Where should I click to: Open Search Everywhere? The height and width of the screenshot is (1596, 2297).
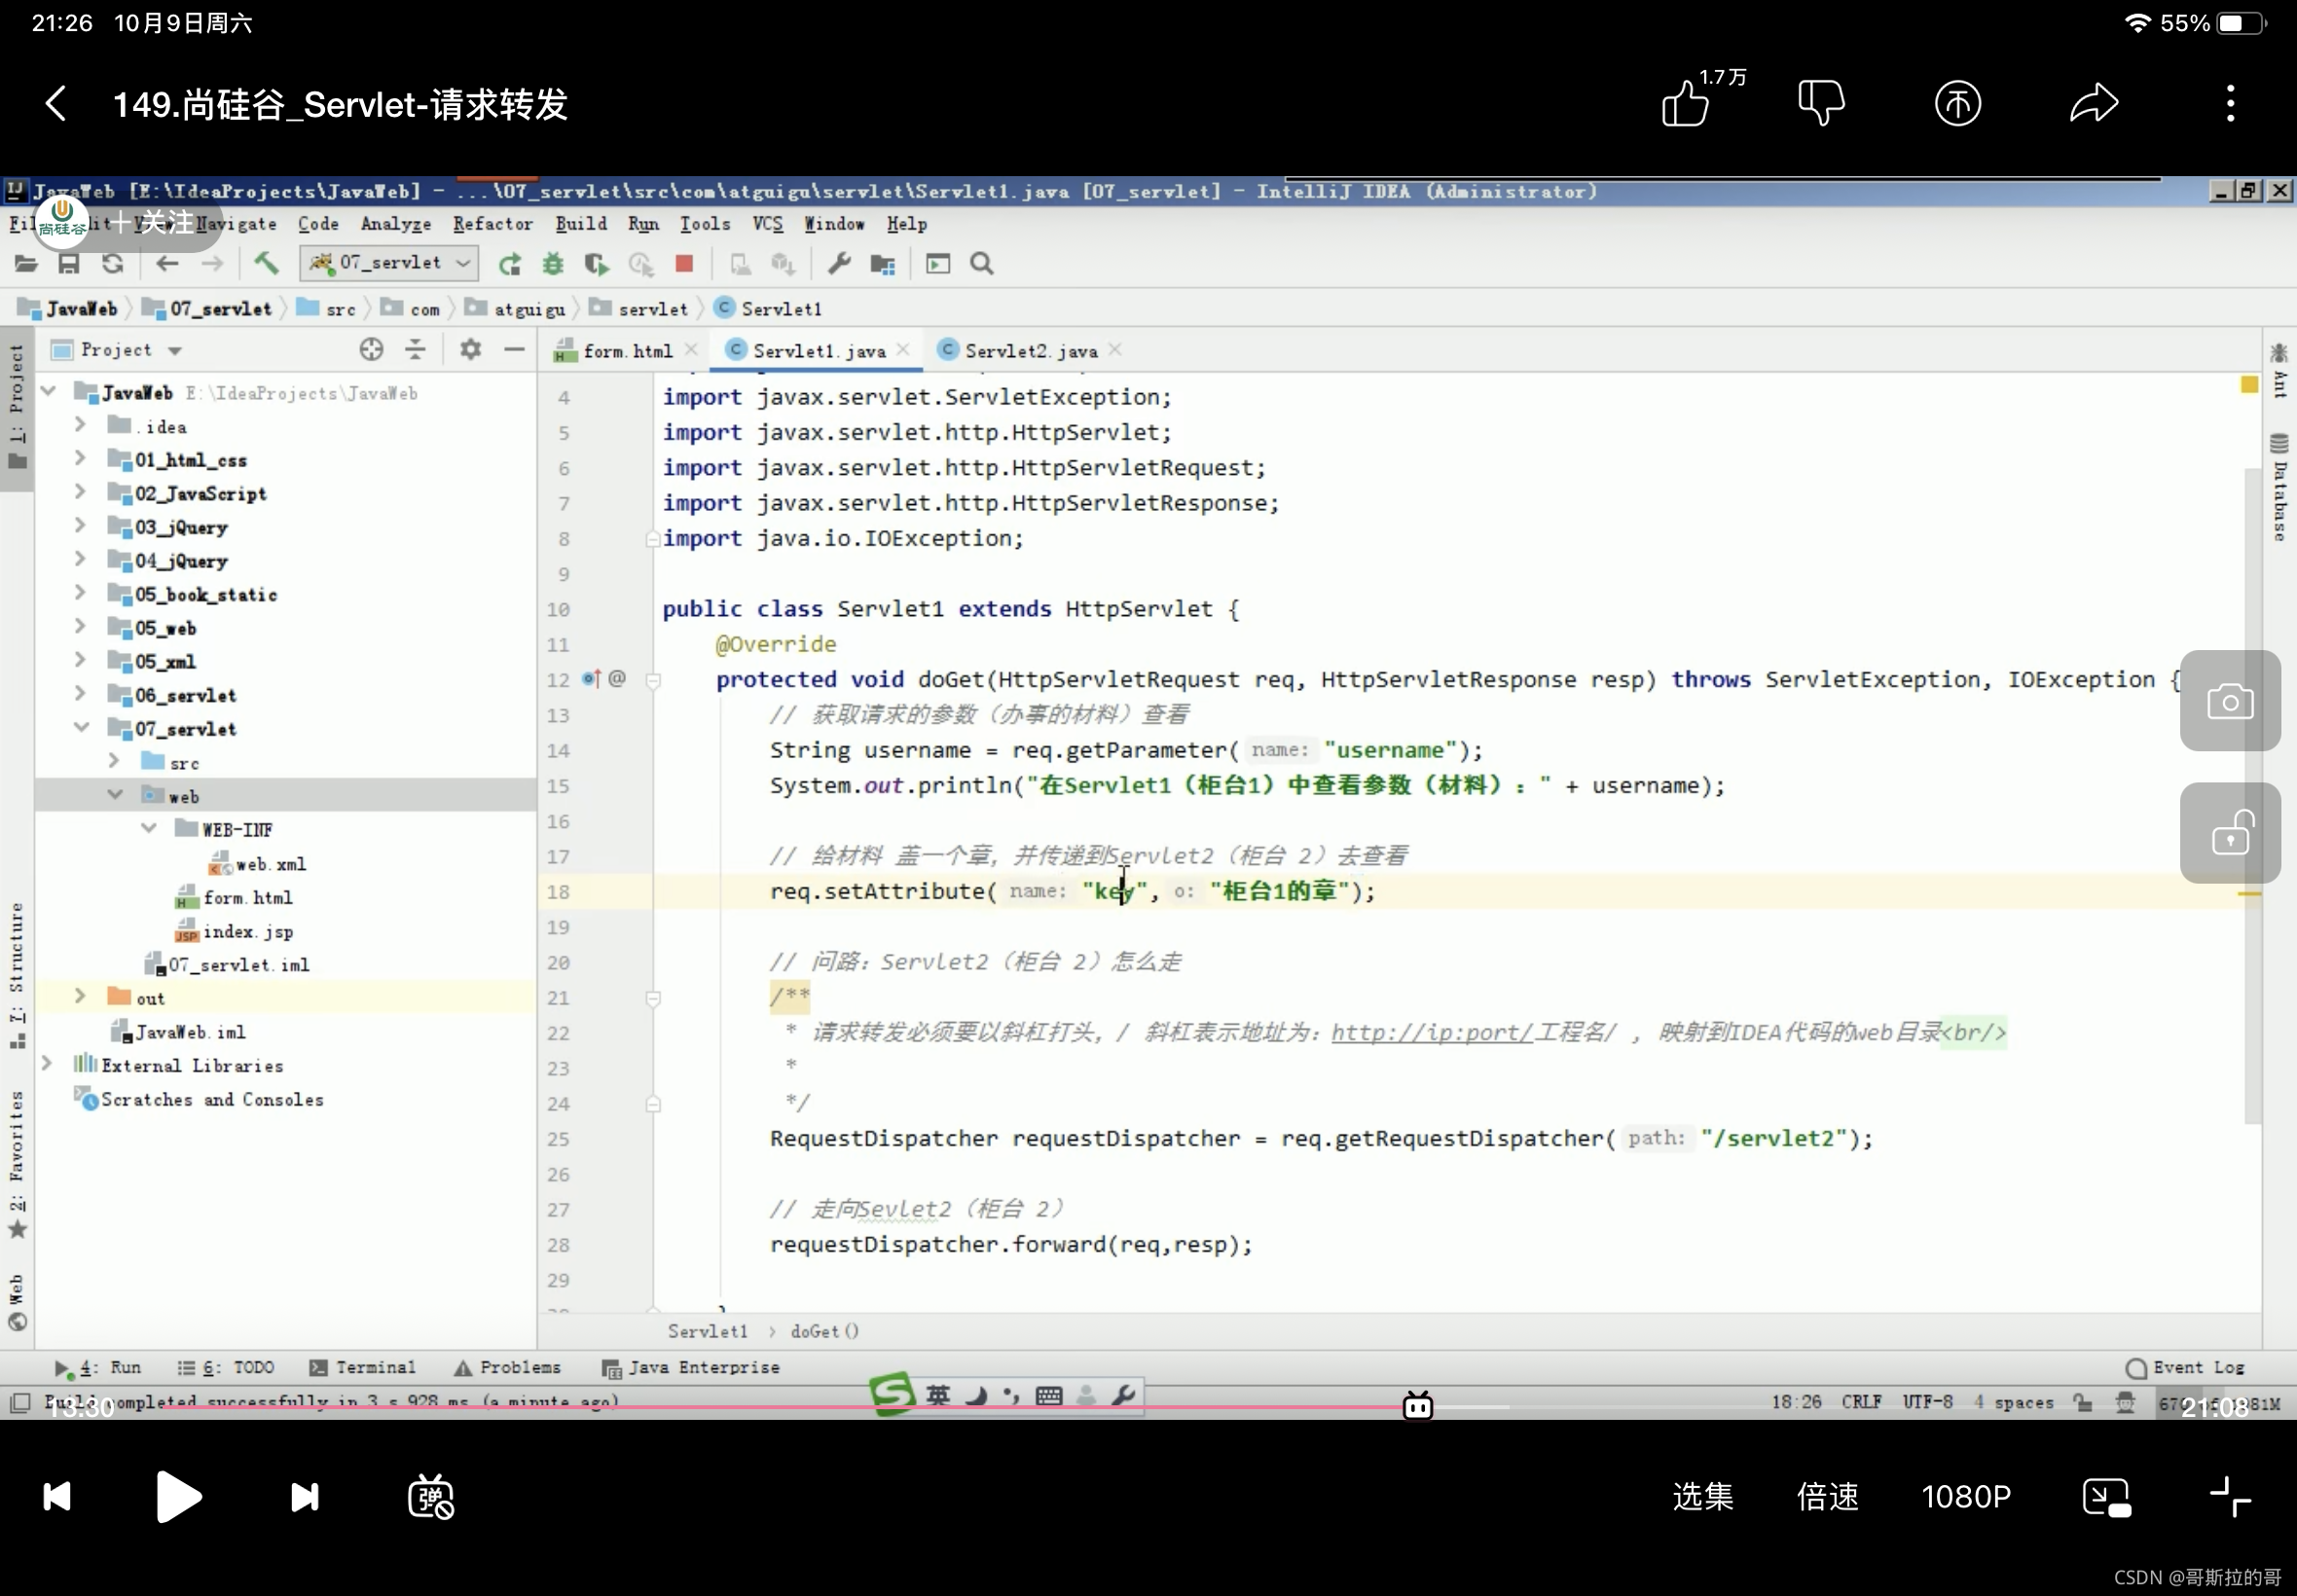point(980,263)
